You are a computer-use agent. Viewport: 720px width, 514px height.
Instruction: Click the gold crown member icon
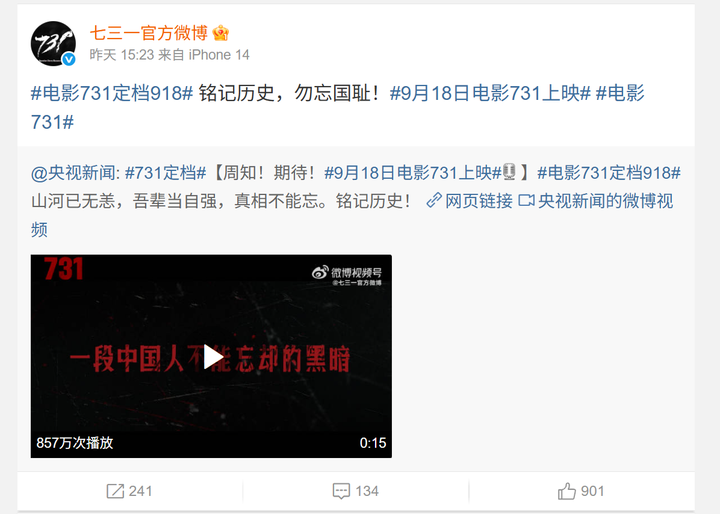coord(221,33)
